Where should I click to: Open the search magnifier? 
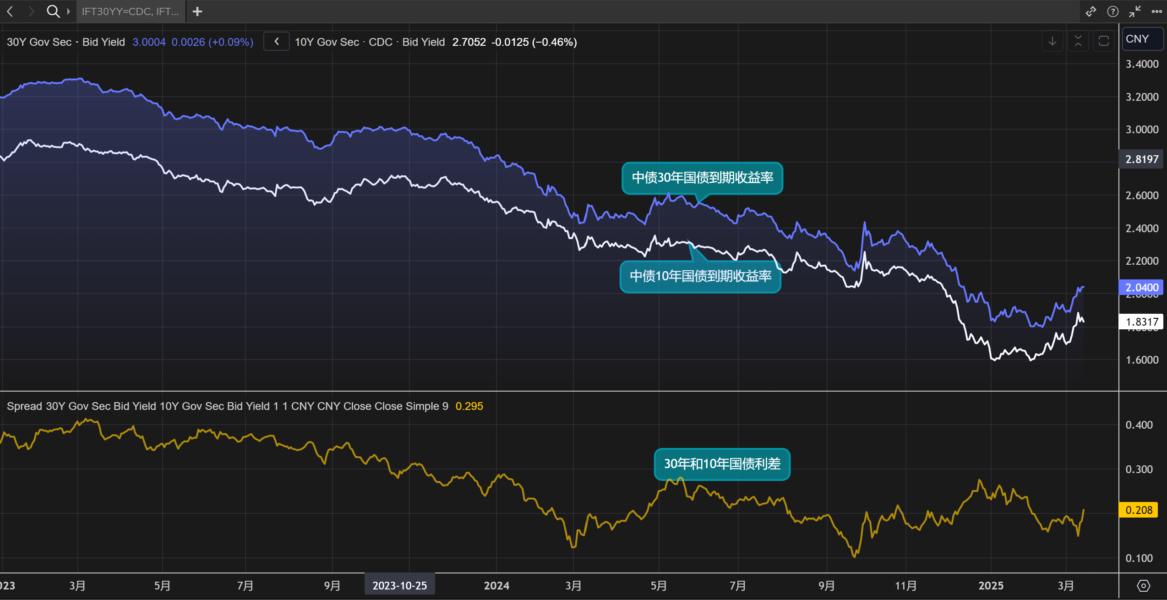click(53, 11)
